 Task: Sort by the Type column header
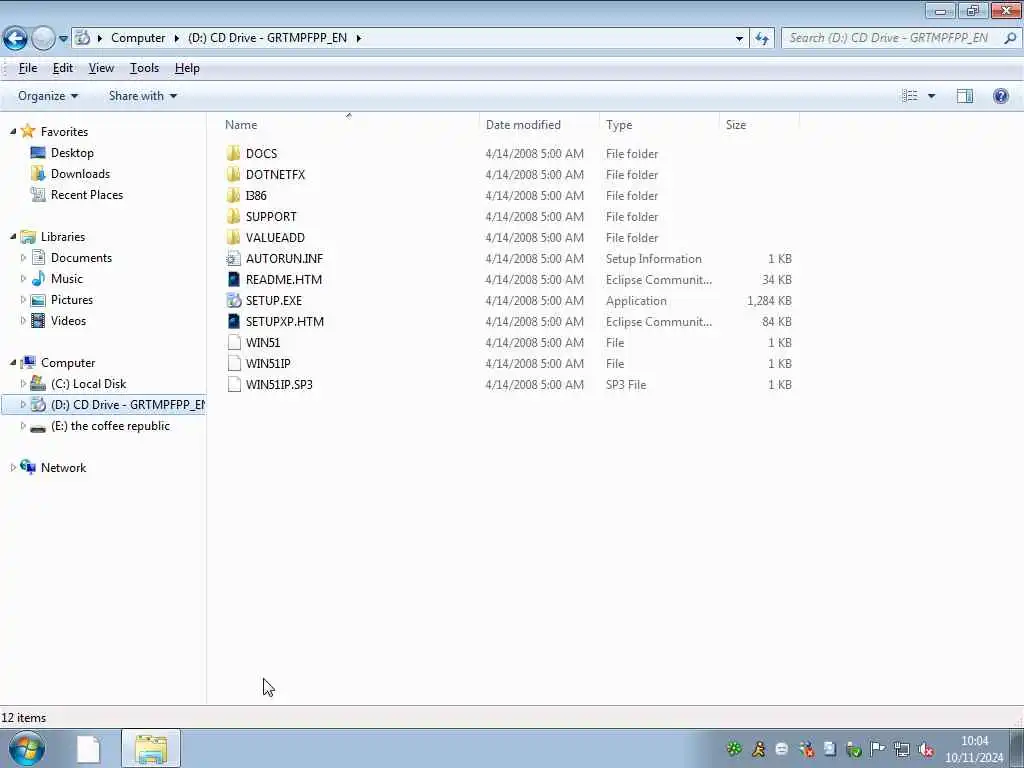point(618,125)
